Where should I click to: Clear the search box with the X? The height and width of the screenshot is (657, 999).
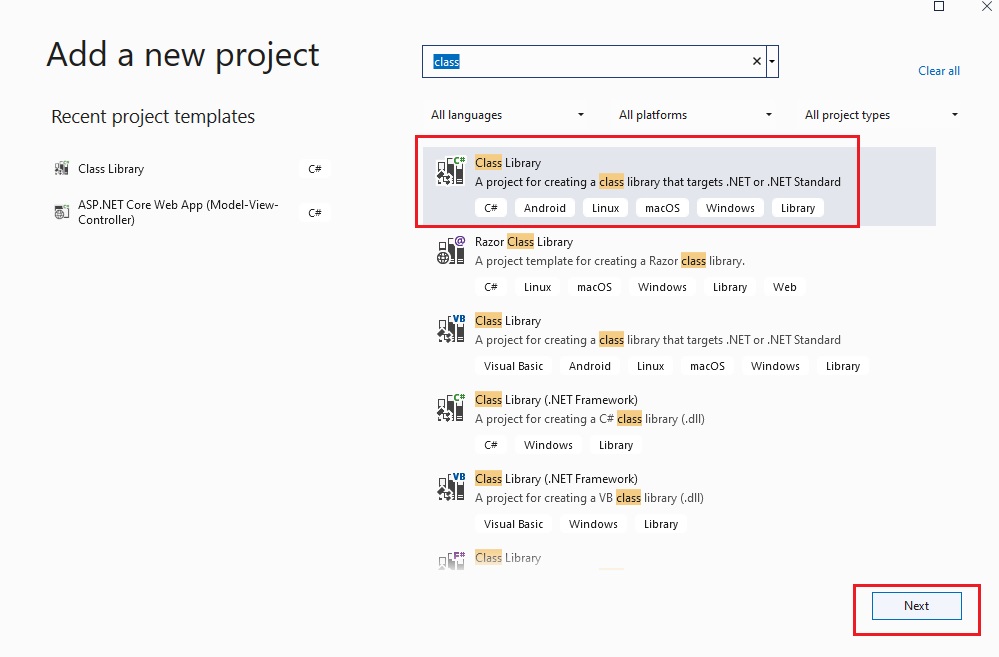coord(756,61)
